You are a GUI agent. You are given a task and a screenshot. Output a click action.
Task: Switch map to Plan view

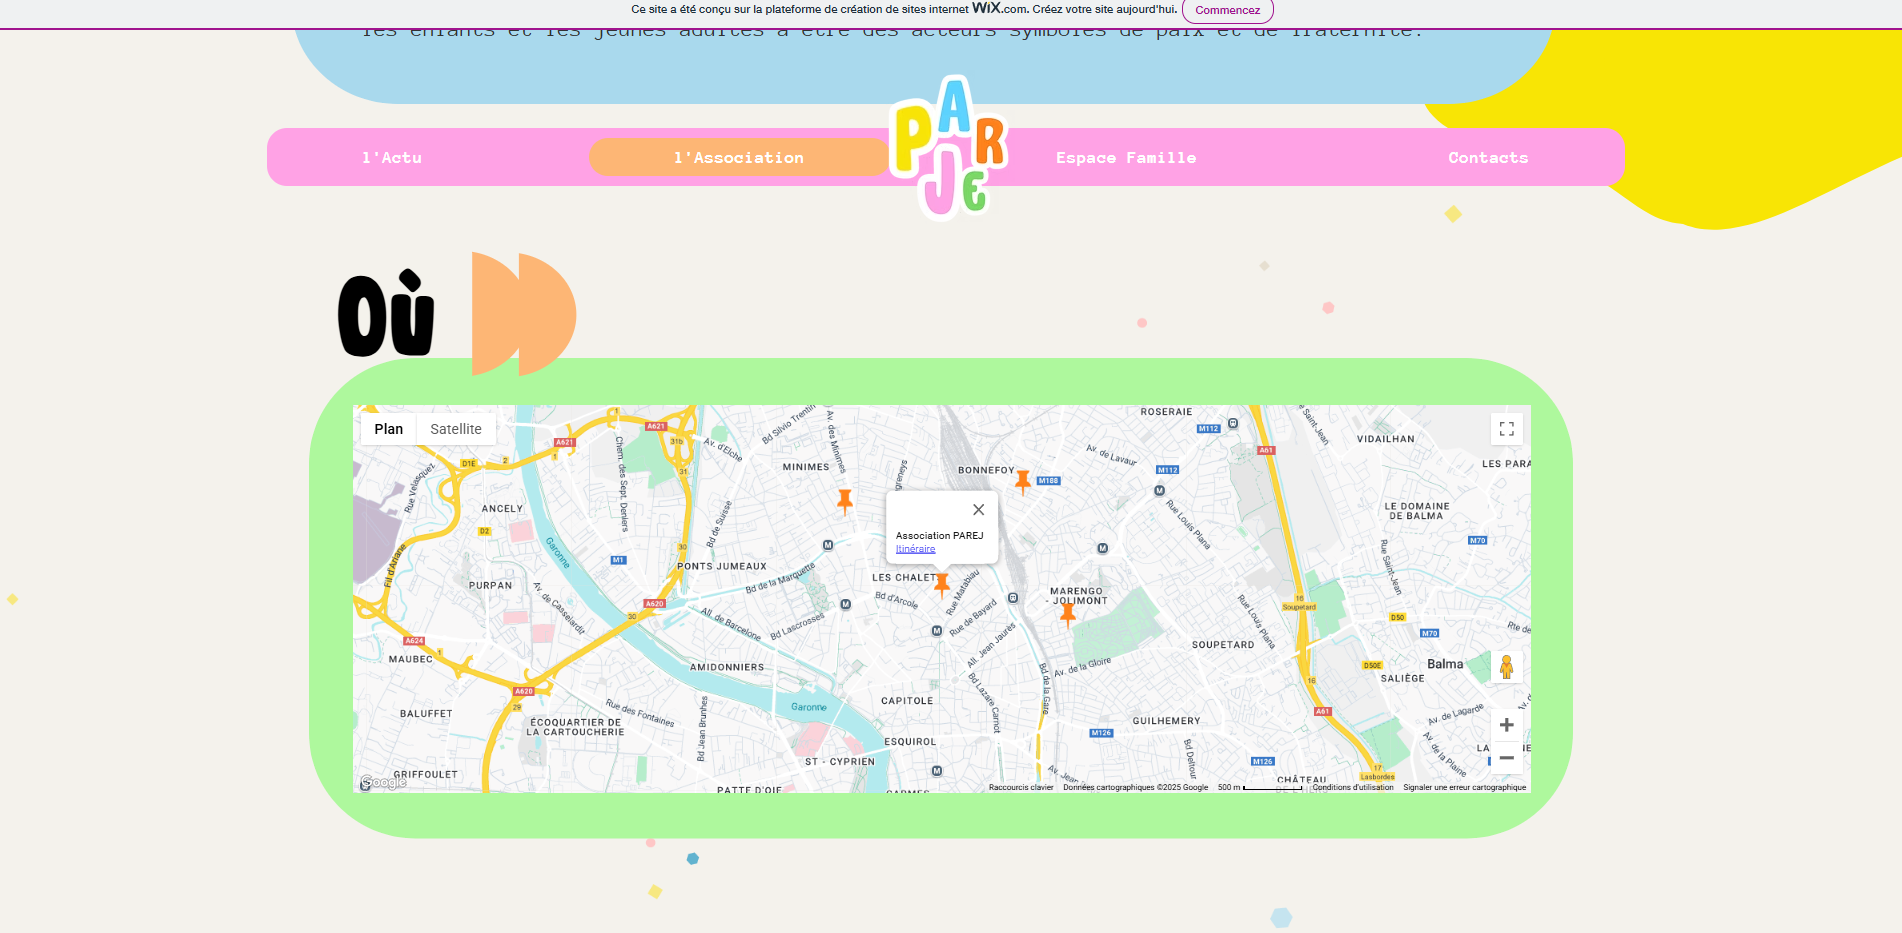coord(389,429)
